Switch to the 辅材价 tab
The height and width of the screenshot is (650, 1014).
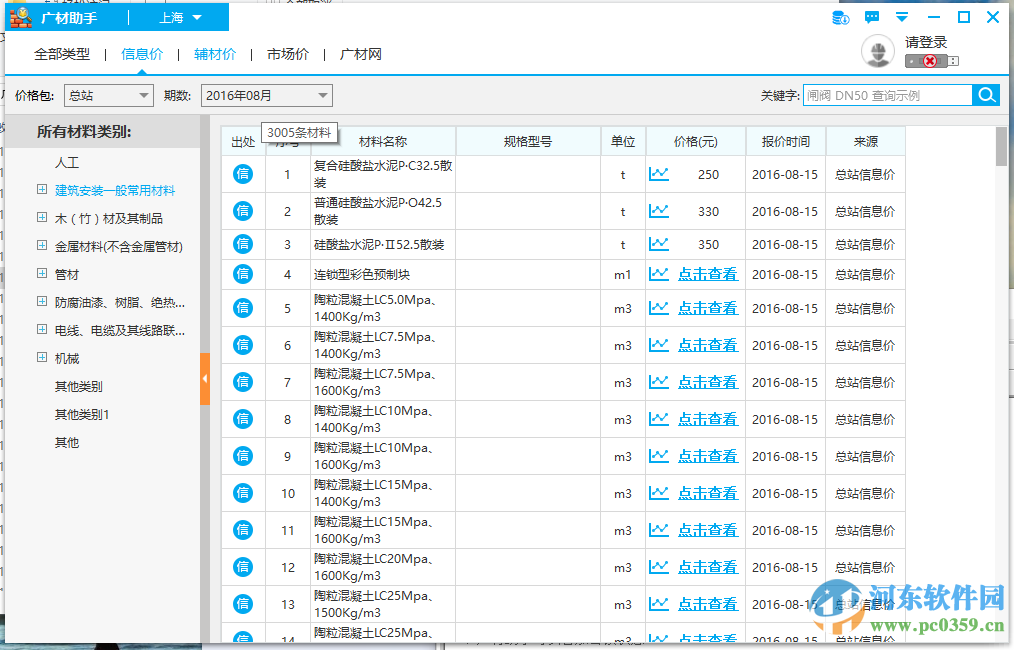[215, 53]
